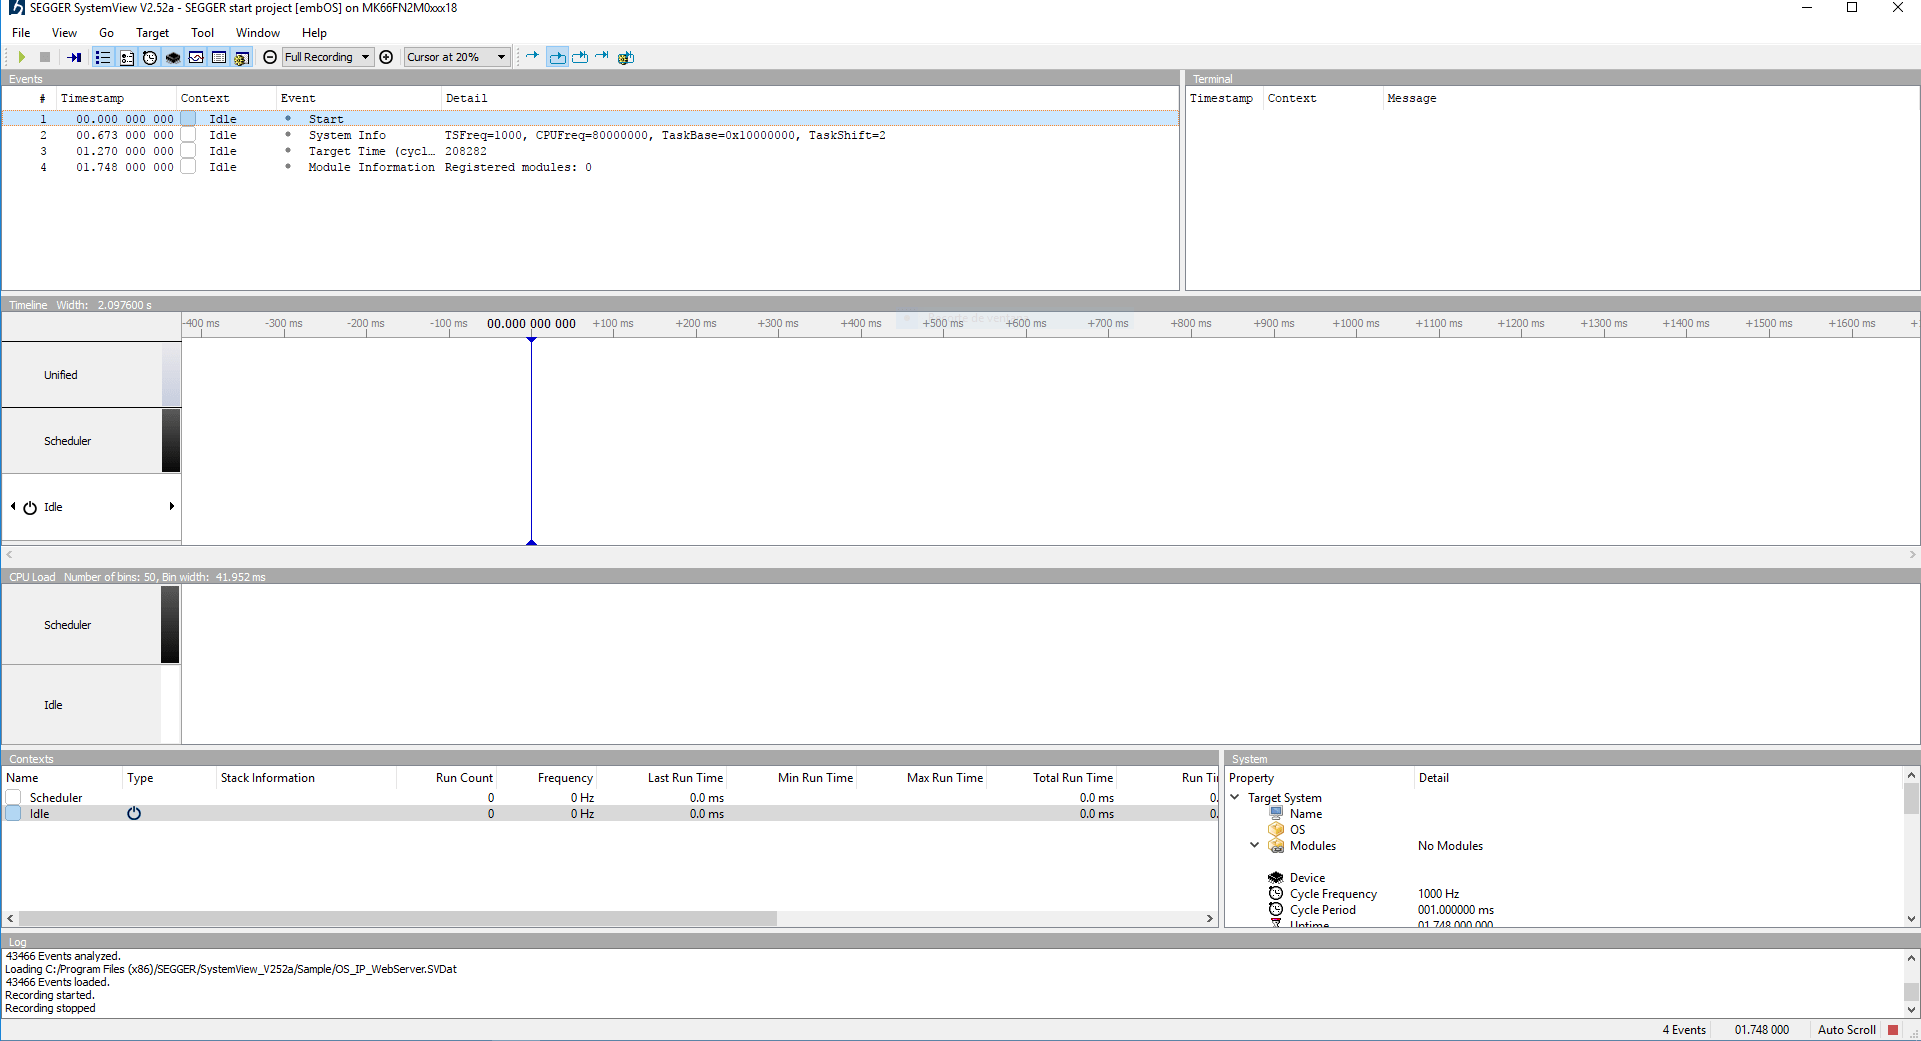Image resolution: width=1921 pixels, height=1041 pixels.
Task: Open the Target menu
Action: pos(152,33)
